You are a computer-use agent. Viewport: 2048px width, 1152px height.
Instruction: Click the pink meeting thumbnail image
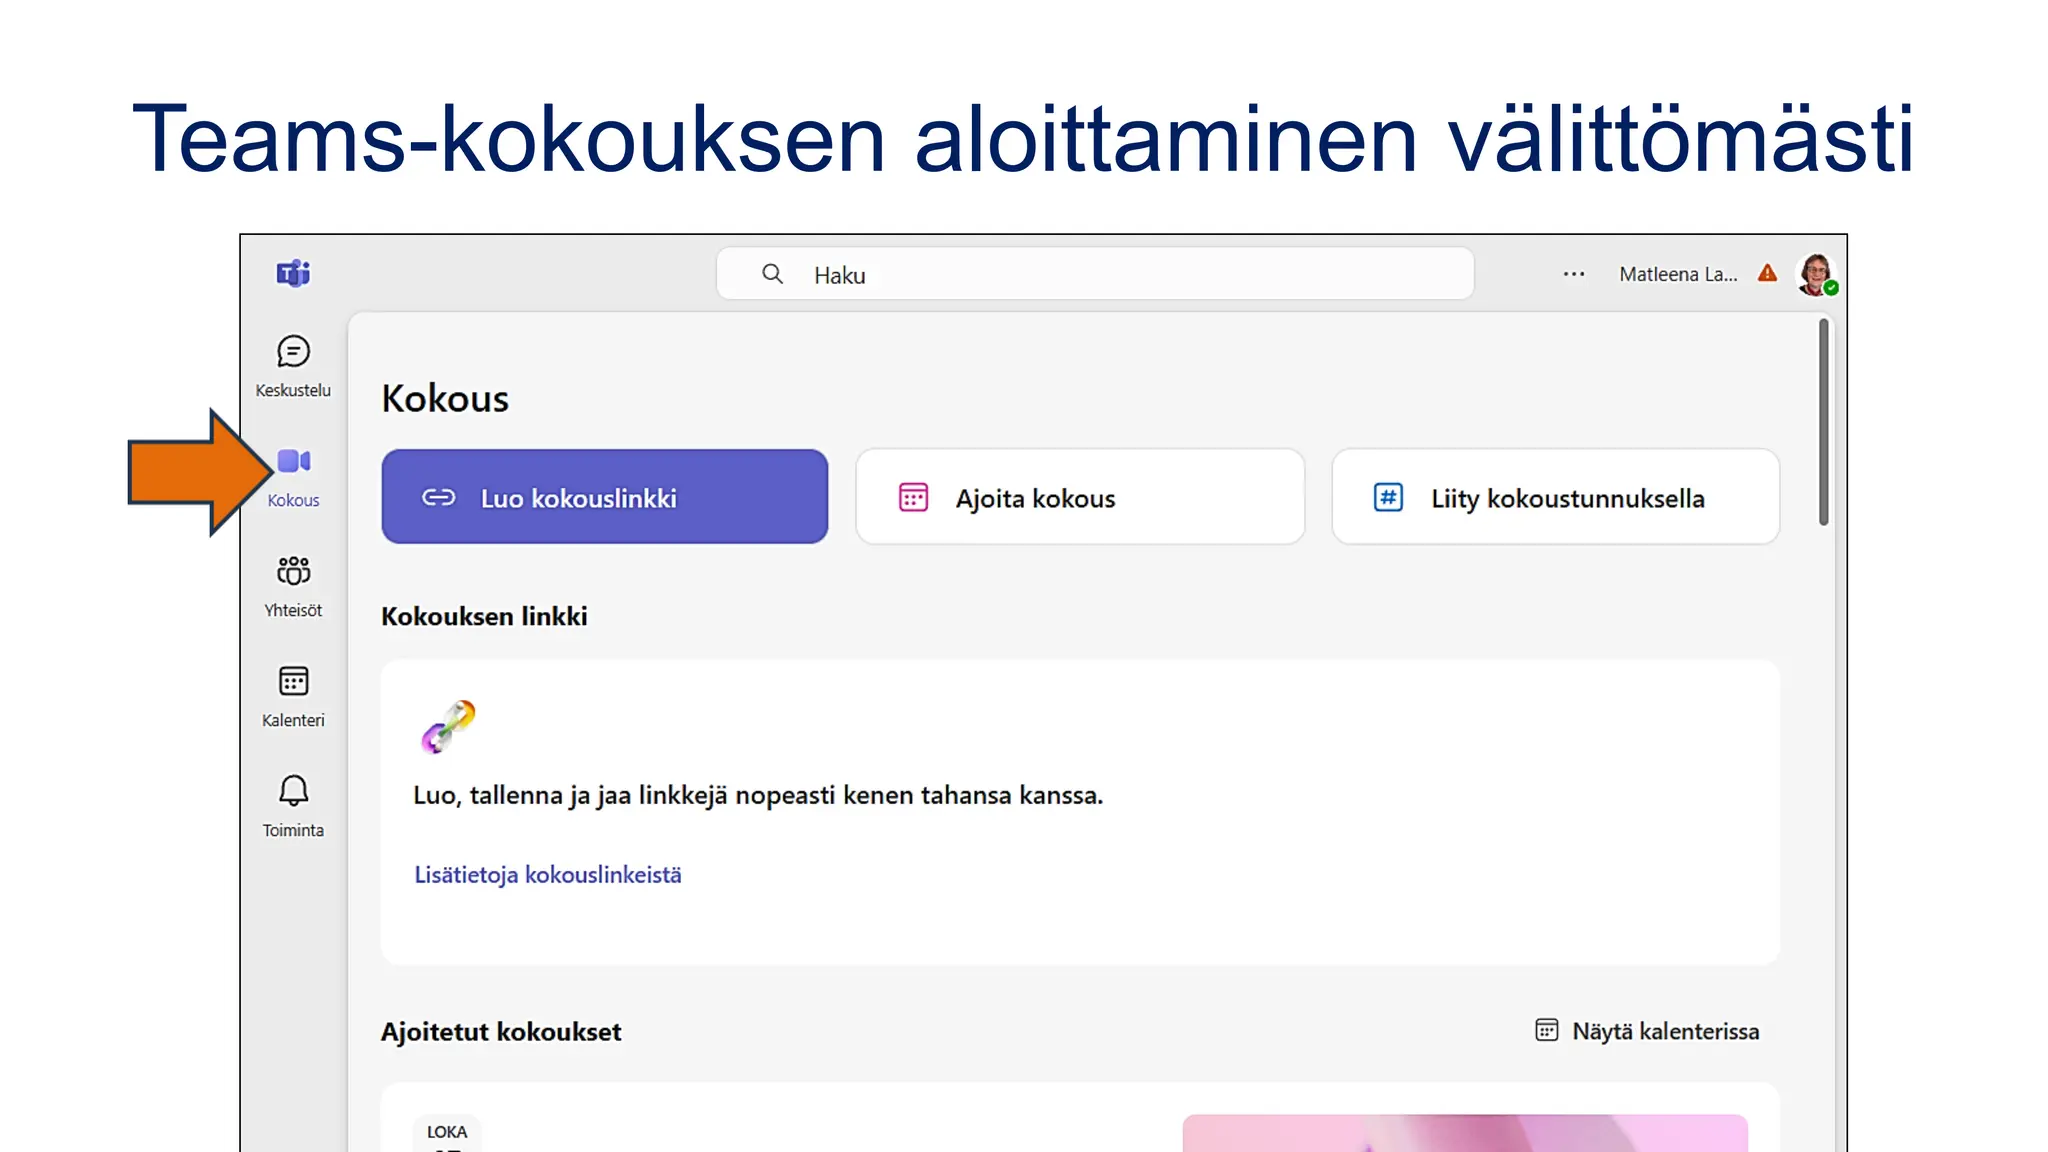tap(1465, 1133)
